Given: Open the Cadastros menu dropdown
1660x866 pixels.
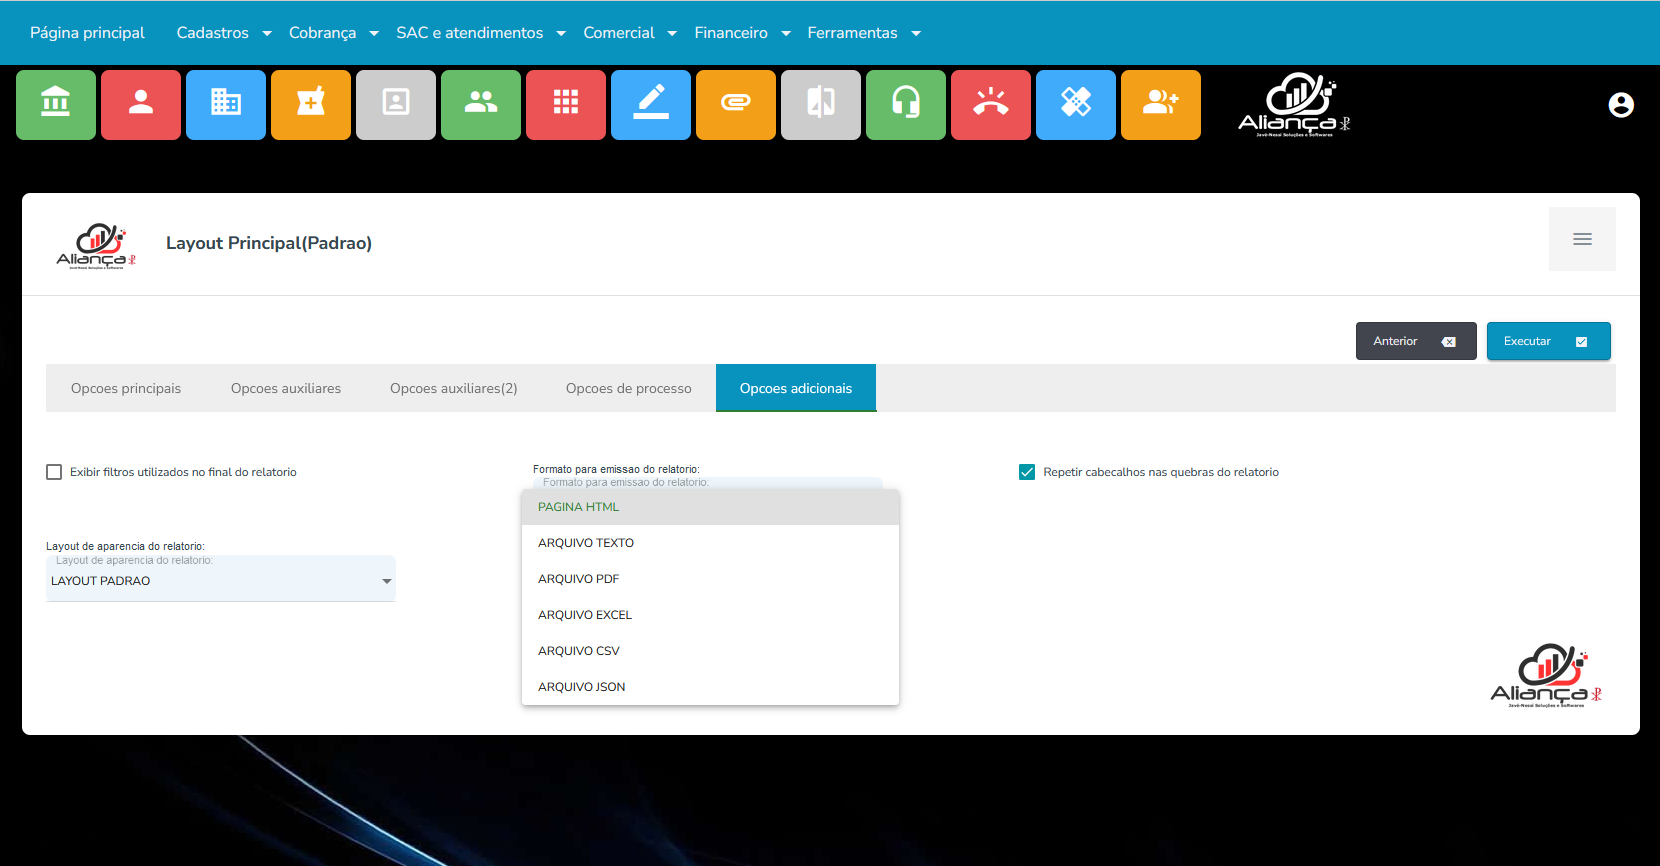Looking at the screenshot, I should 223,33.
